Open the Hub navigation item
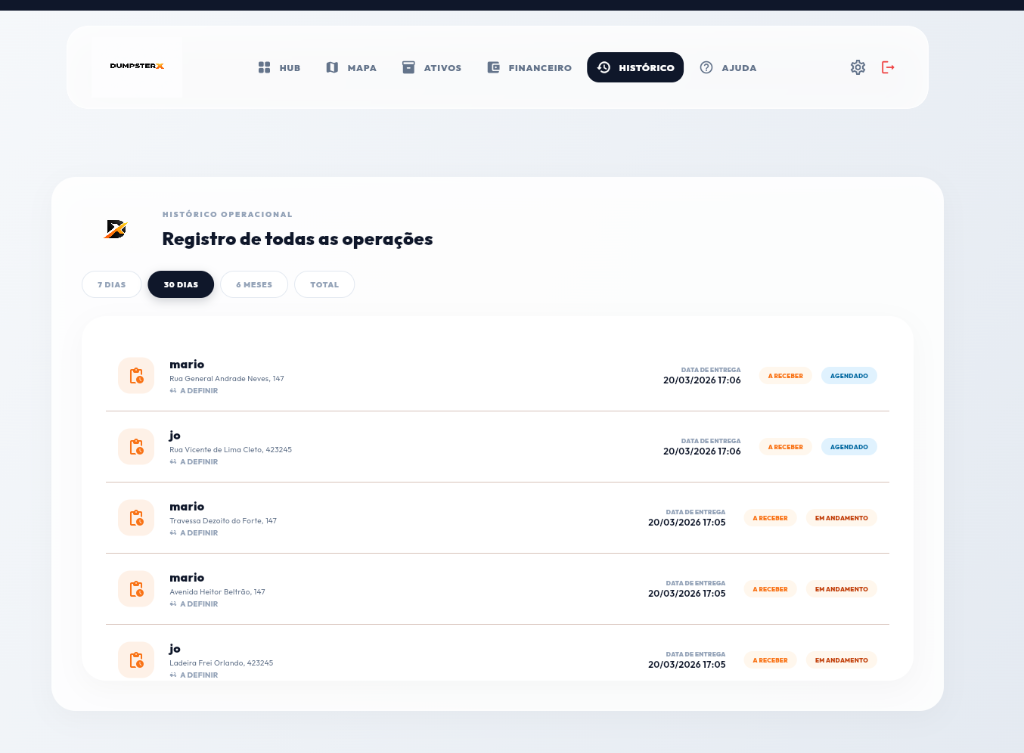Screen dimensions: 1024x753 click(279, 68)
